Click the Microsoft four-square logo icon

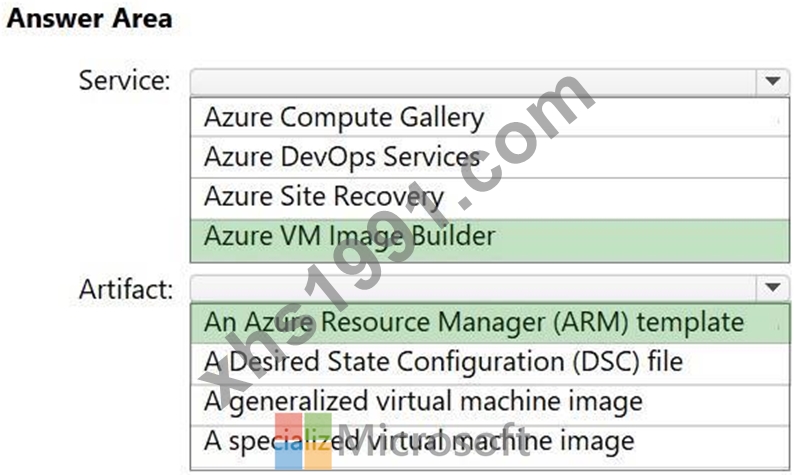click(303, 442)
